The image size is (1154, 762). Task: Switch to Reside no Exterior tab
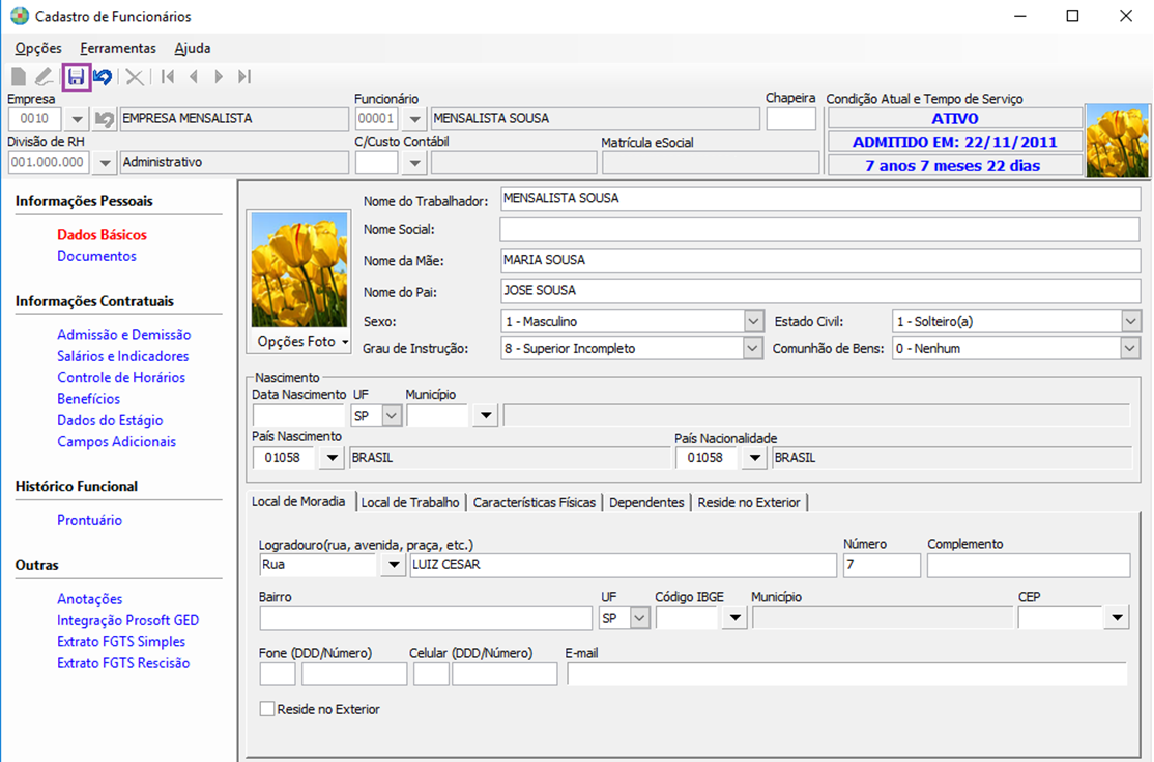748,502
